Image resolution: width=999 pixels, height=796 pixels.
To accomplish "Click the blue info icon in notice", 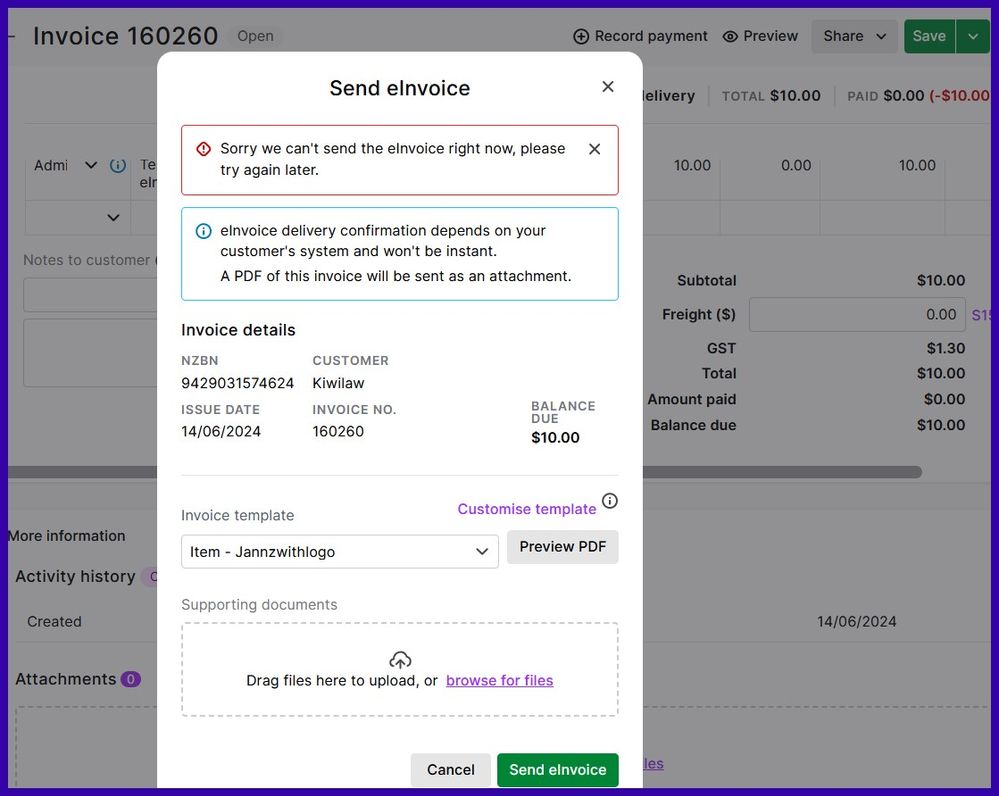I will click(x=204, y=231).
